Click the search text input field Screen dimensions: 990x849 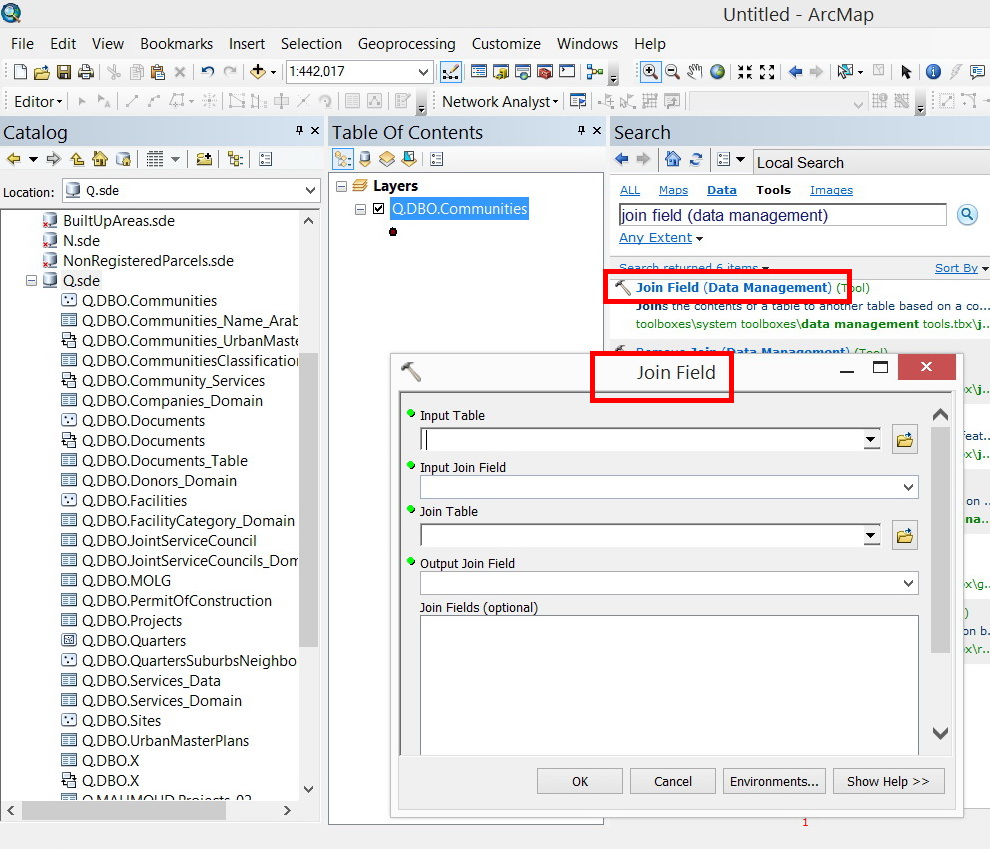782,215
